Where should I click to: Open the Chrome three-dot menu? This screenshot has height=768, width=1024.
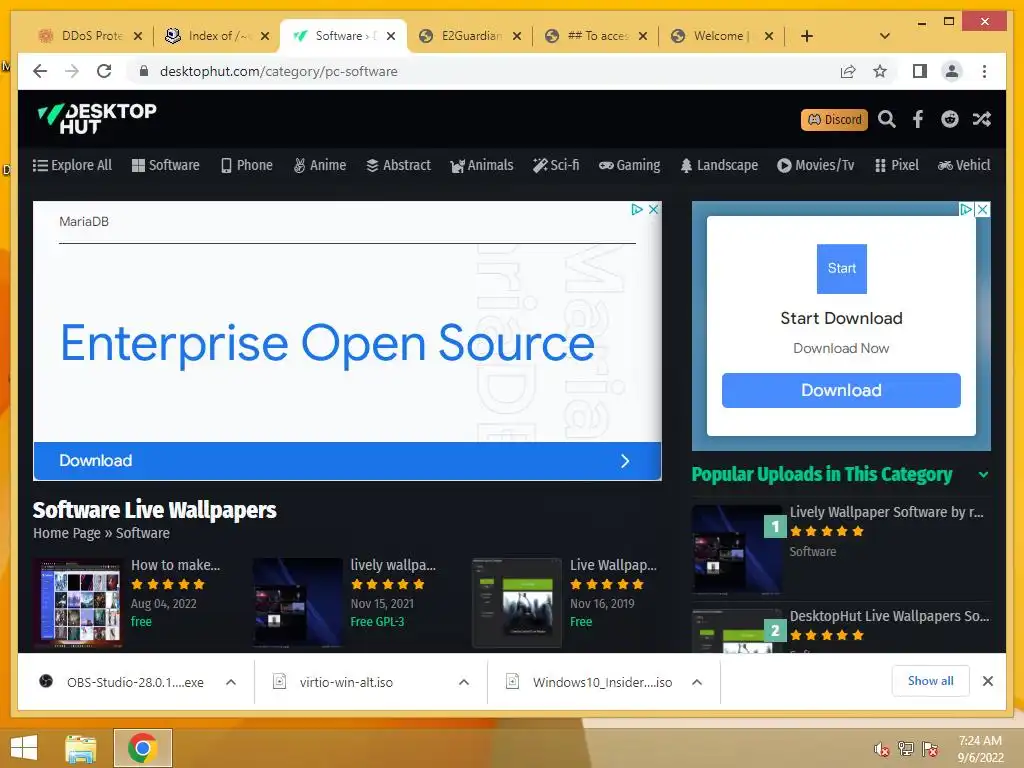point(984,71)
